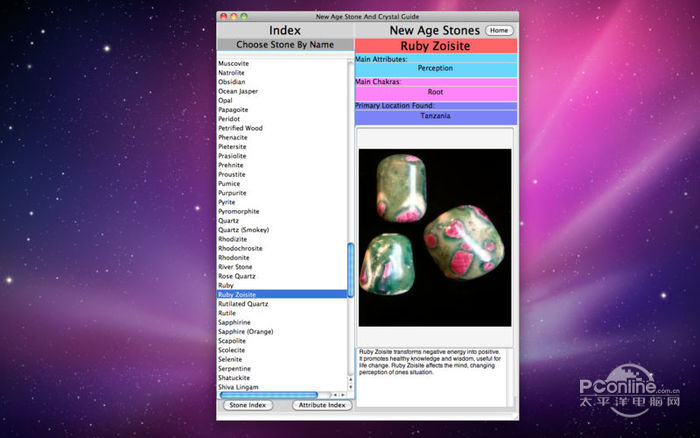This screenshot has height=438, width=700.
Task: Zoom the window with green button
Action: coord(244,17)
